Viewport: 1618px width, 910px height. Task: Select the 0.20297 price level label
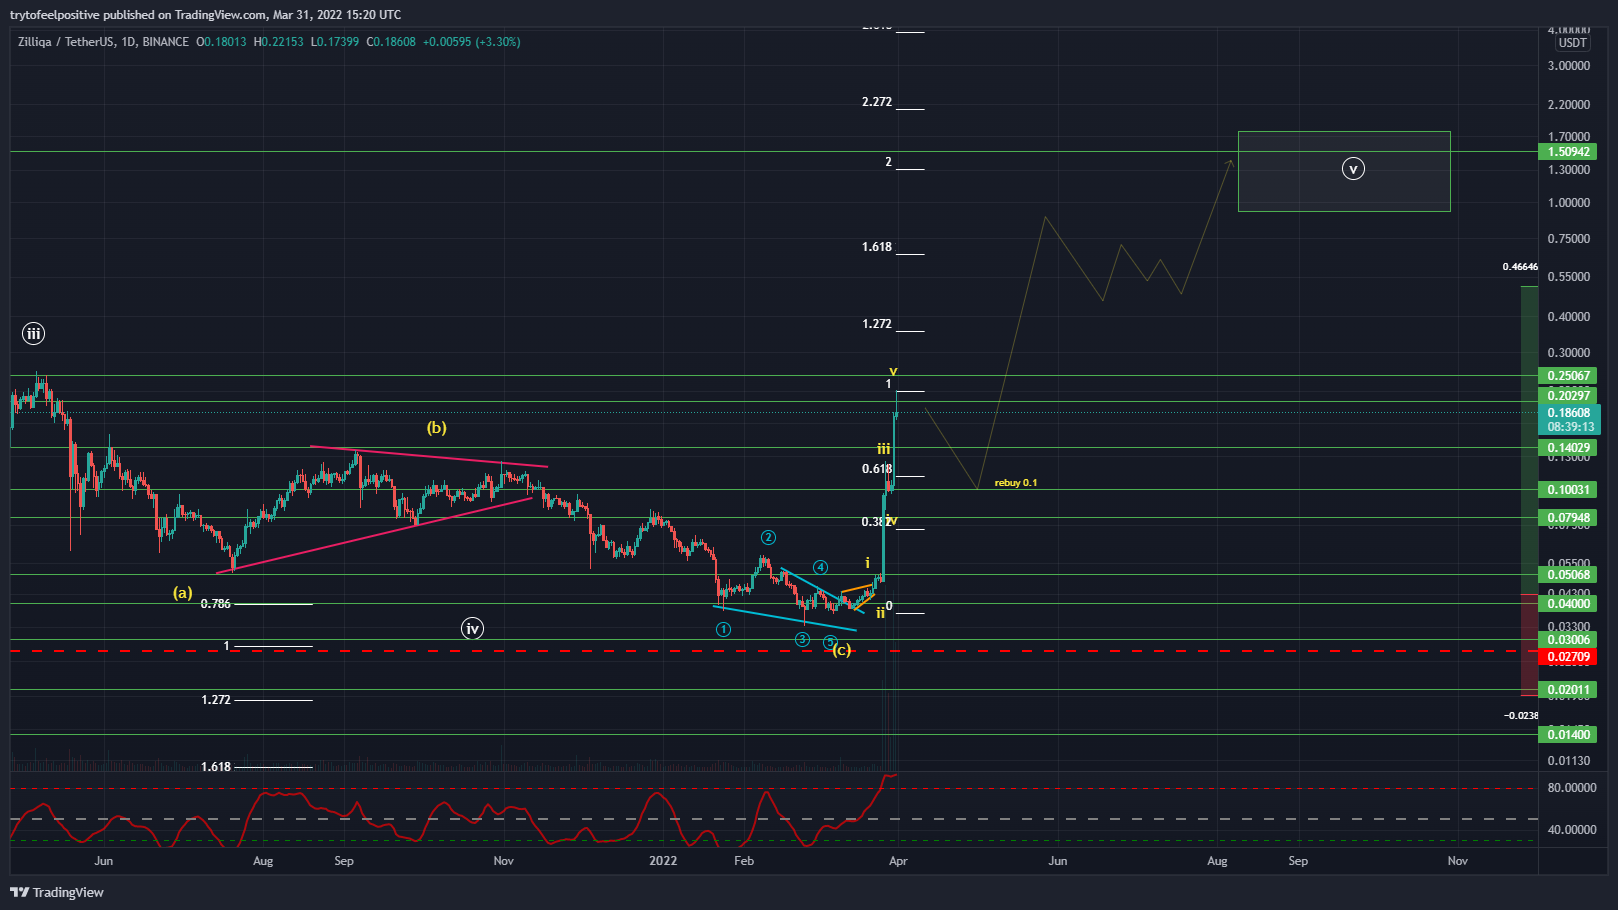coord(1567,396)
